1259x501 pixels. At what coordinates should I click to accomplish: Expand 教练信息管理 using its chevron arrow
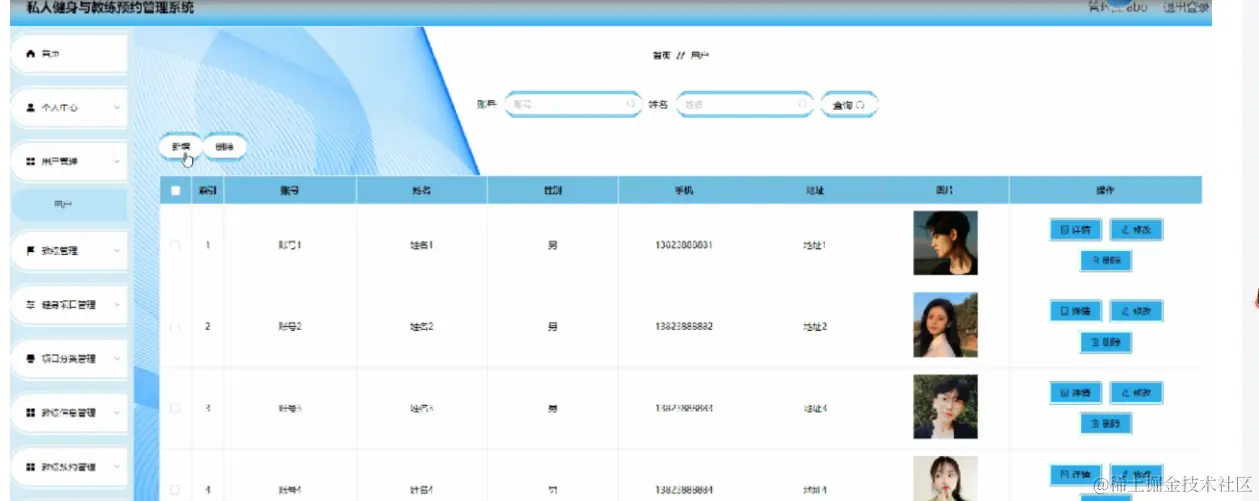[117, 412]
